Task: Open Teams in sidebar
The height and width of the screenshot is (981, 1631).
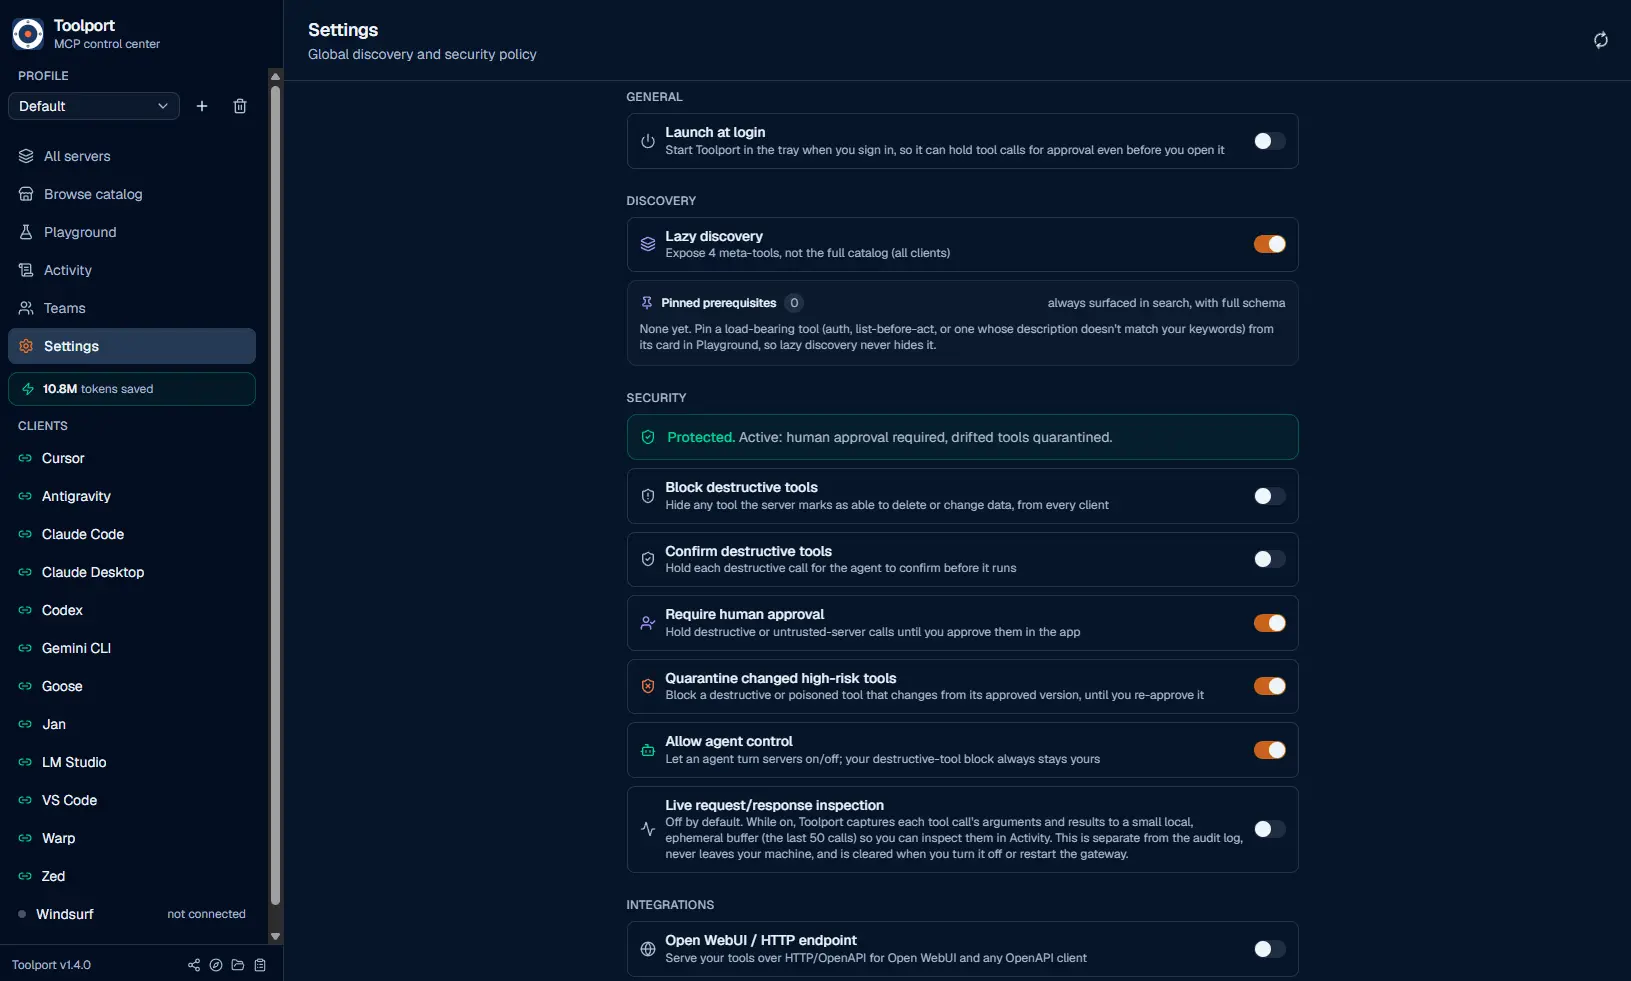Action: point(132,308)
